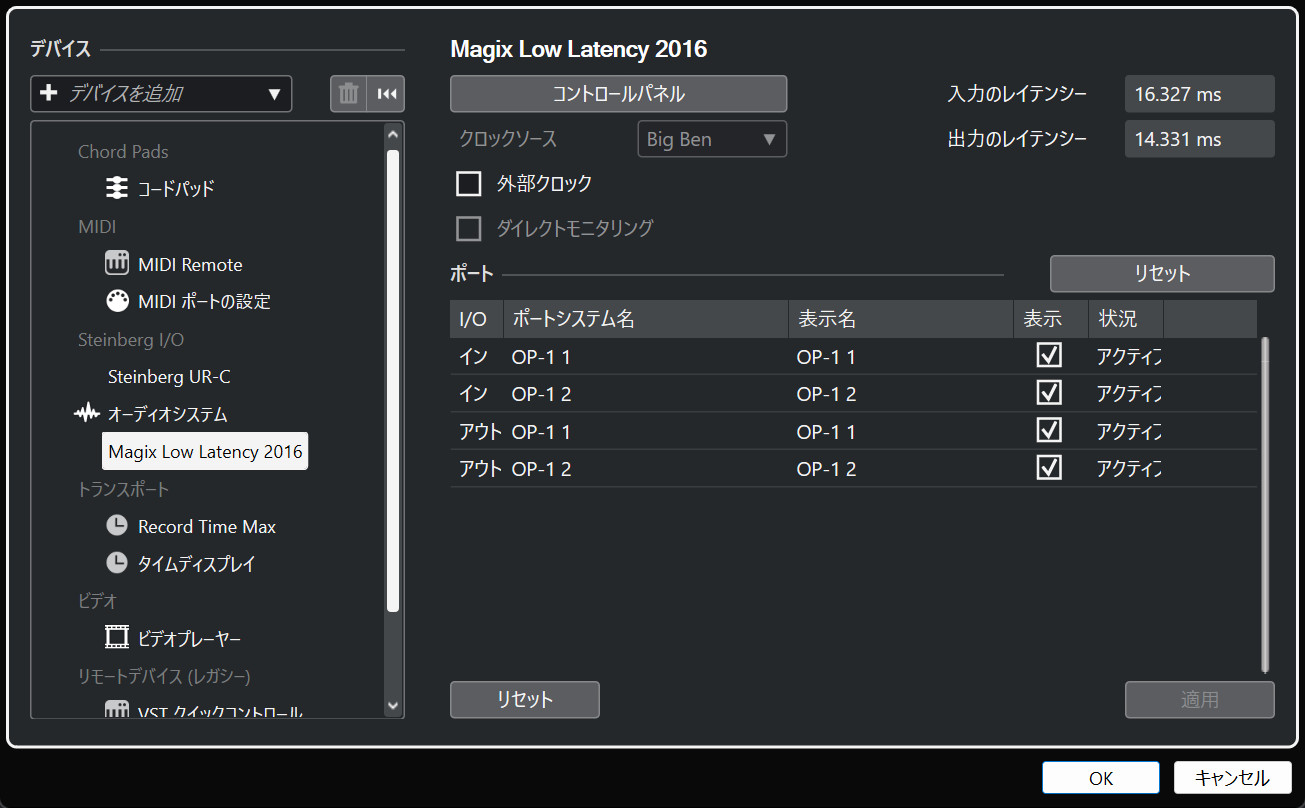
Task: Click アクティブ status of first イン row
Action: (x=1128, y=356)
